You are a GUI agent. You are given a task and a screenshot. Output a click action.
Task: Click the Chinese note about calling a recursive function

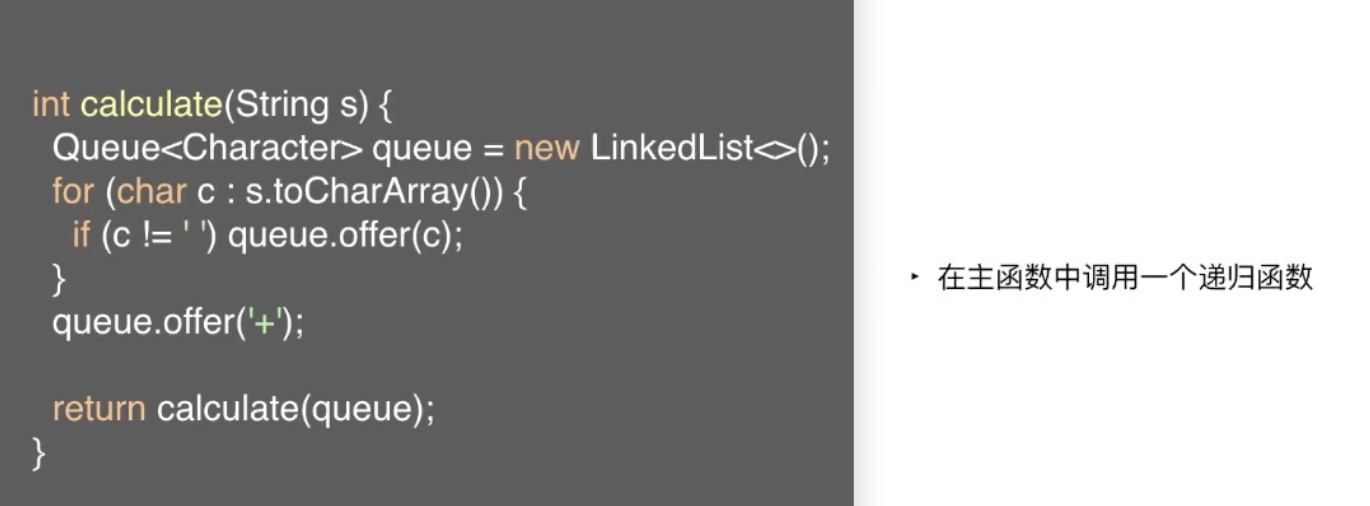coord(1125,278)
